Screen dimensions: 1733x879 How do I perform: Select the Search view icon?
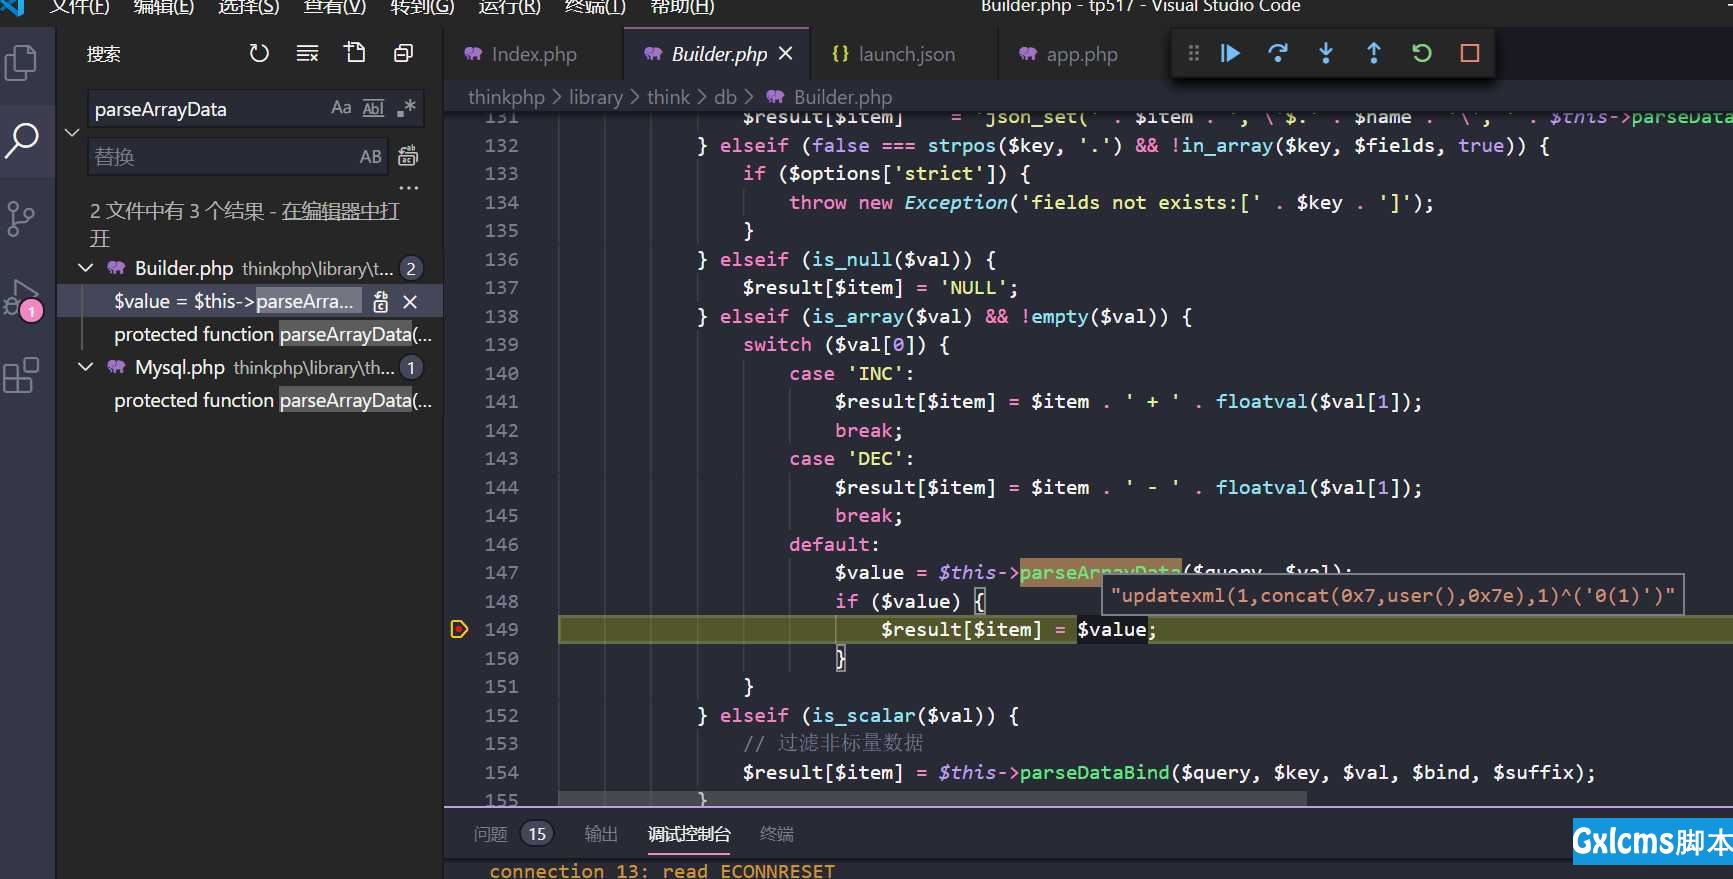[x=22, y=141]
